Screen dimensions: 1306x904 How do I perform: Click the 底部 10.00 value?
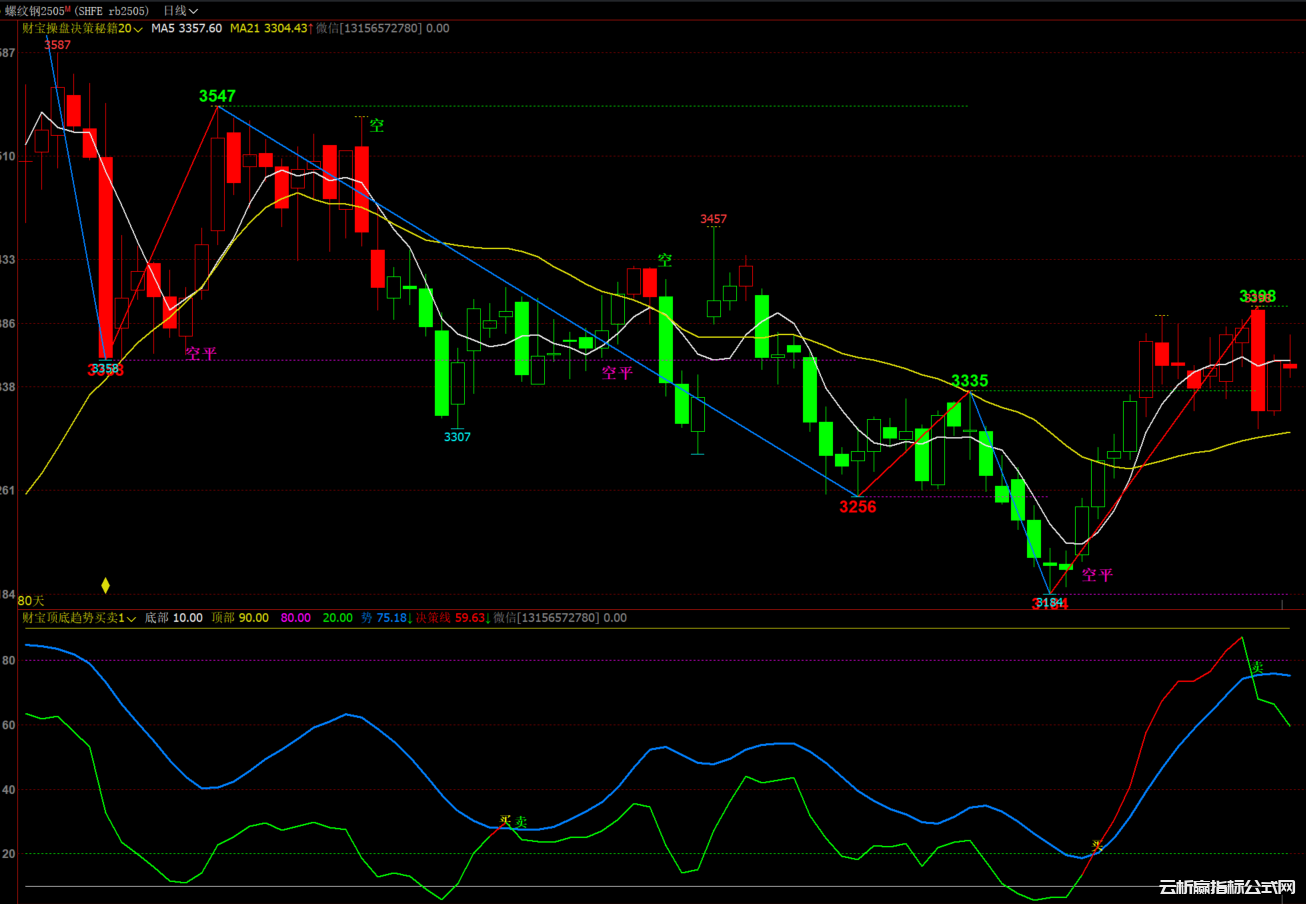(x=173, y=618)
